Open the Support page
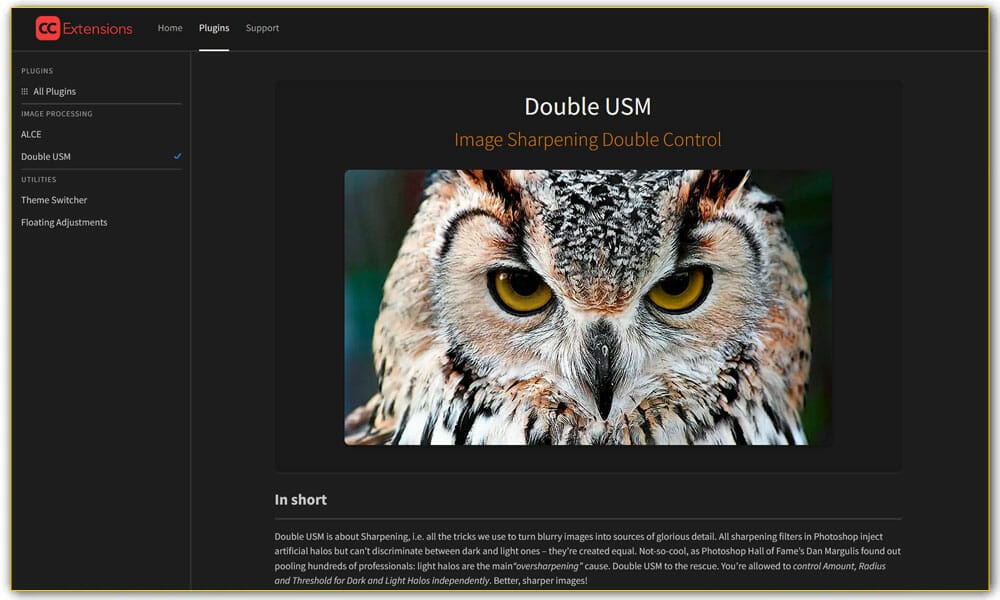1000x600 pixels. tap(262, 28)
